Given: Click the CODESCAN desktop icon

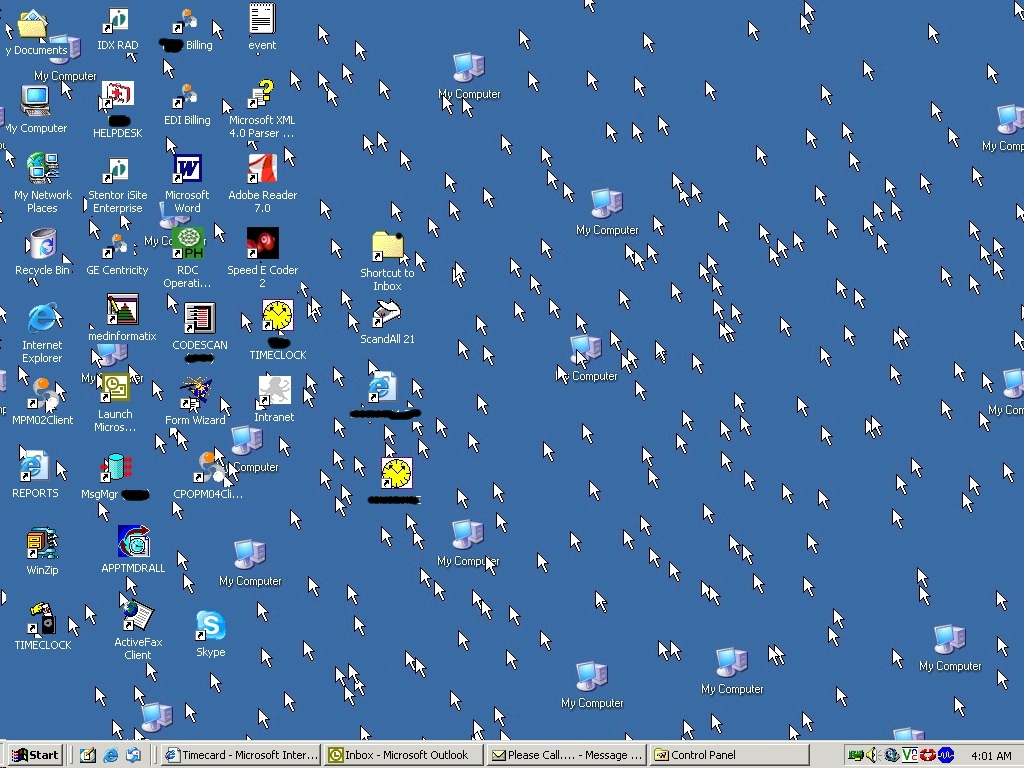Looking at the screenshot, I should pos(199,320).
